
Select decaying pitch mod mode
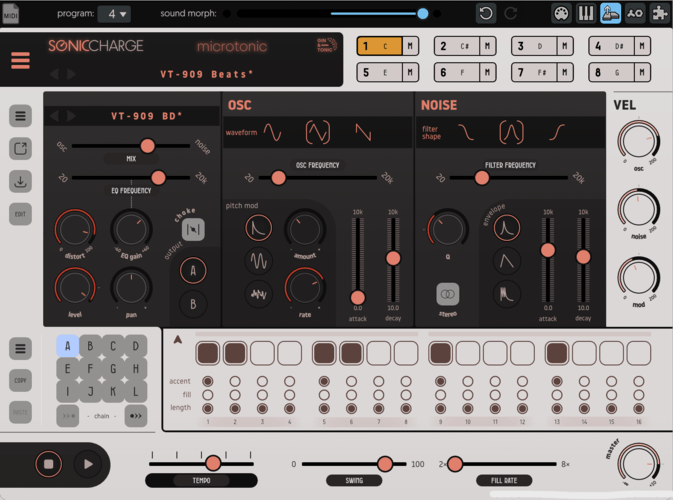click(x=258, y=228)
